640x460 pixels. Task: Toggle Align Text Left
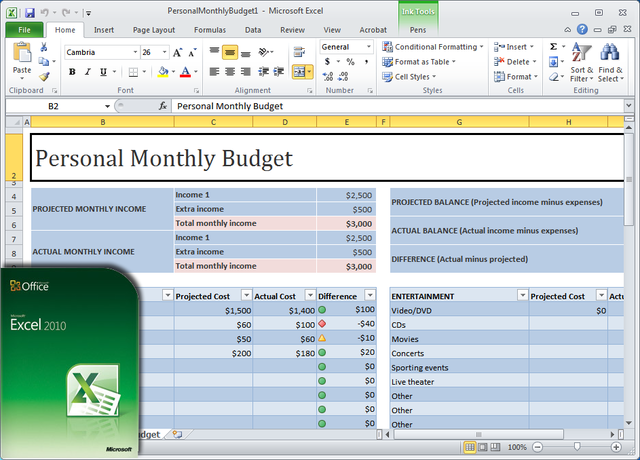(214, 72)
